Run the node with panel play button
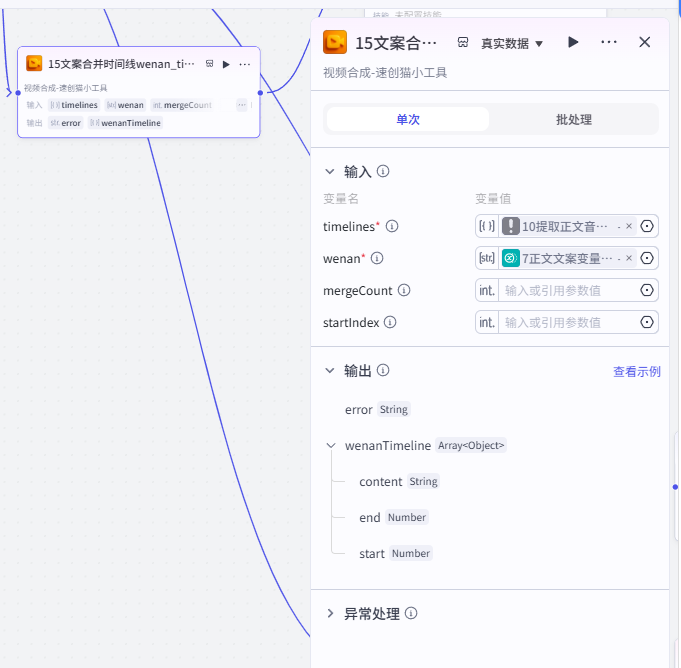681x668 pixels. [x=573, y=42]
